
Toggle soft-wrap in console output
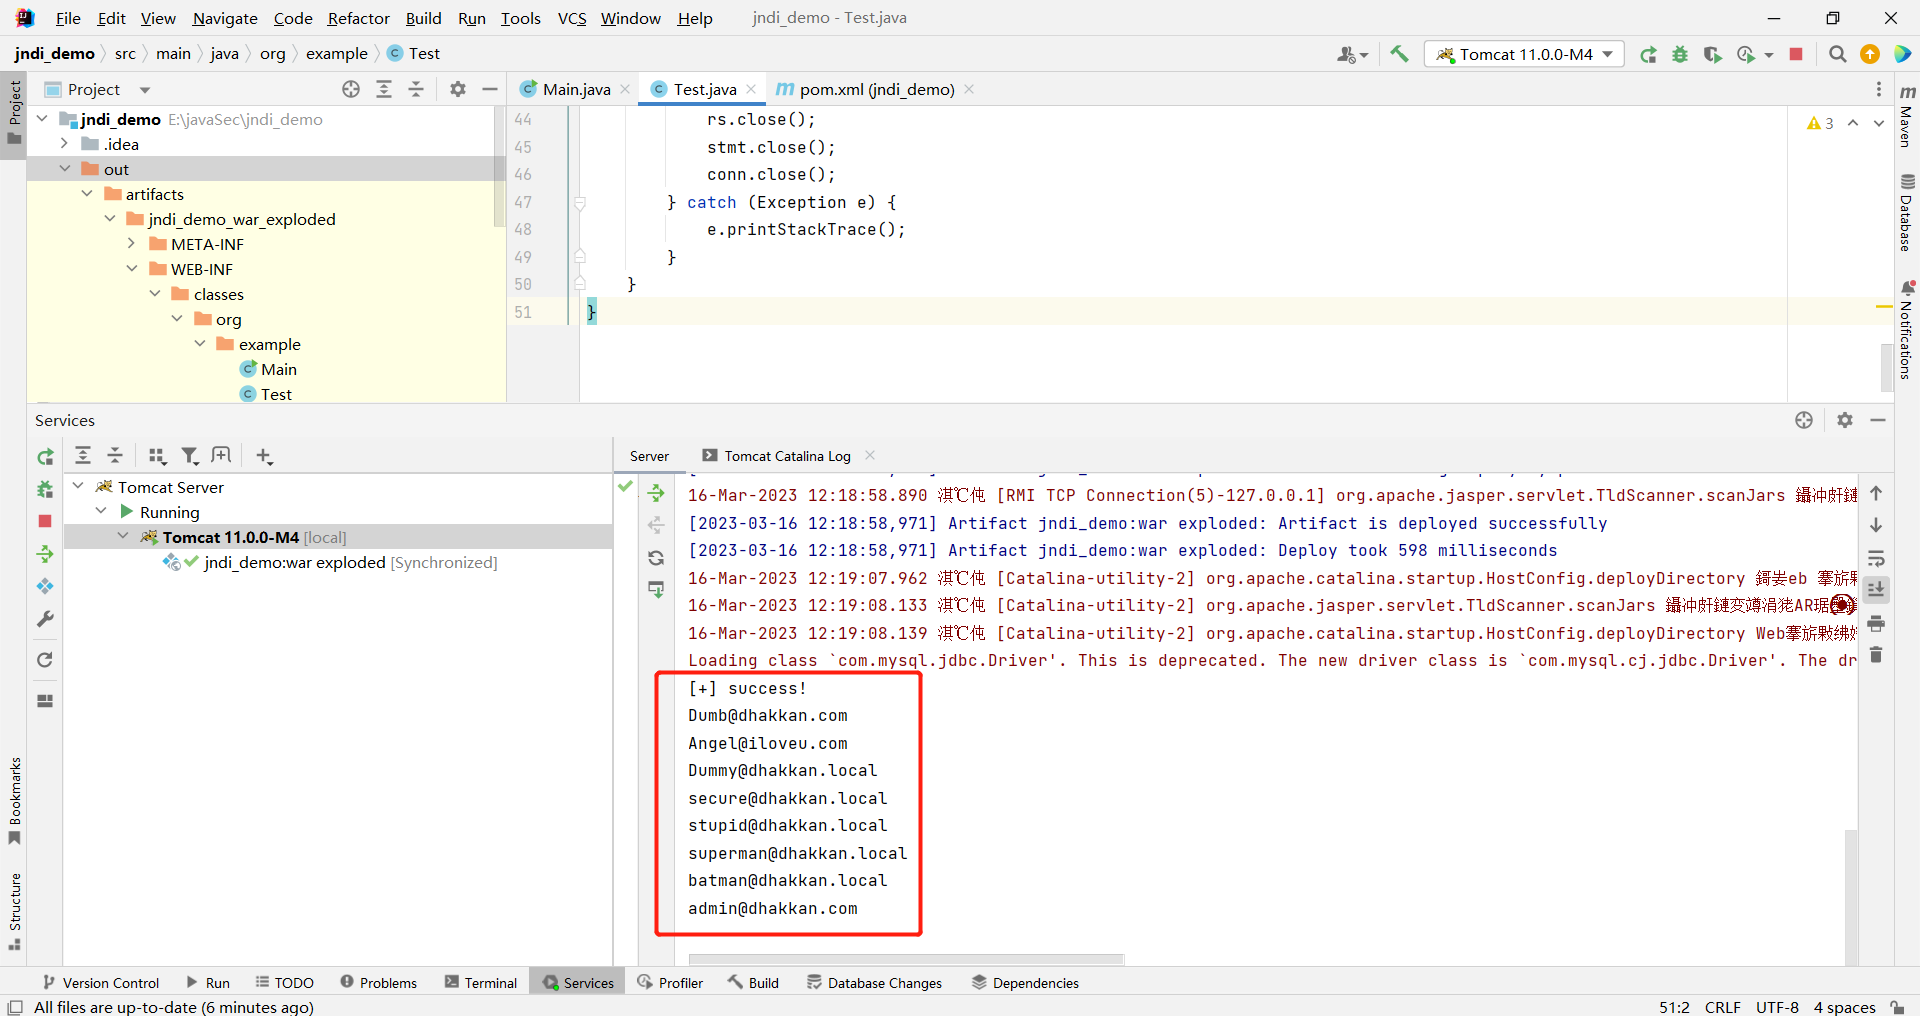click(1876, 558)
